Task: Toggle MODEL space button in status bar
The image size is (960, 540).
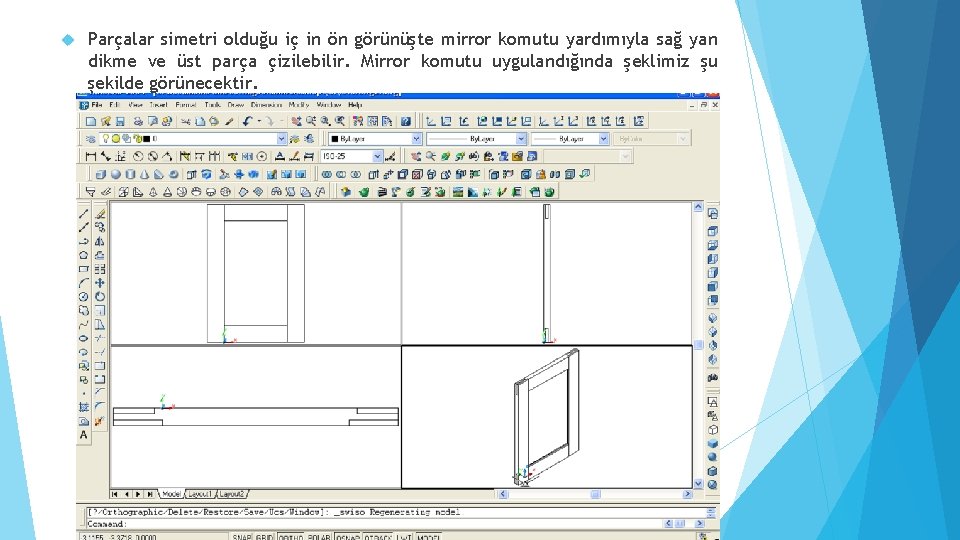Action: coord(429,537)
